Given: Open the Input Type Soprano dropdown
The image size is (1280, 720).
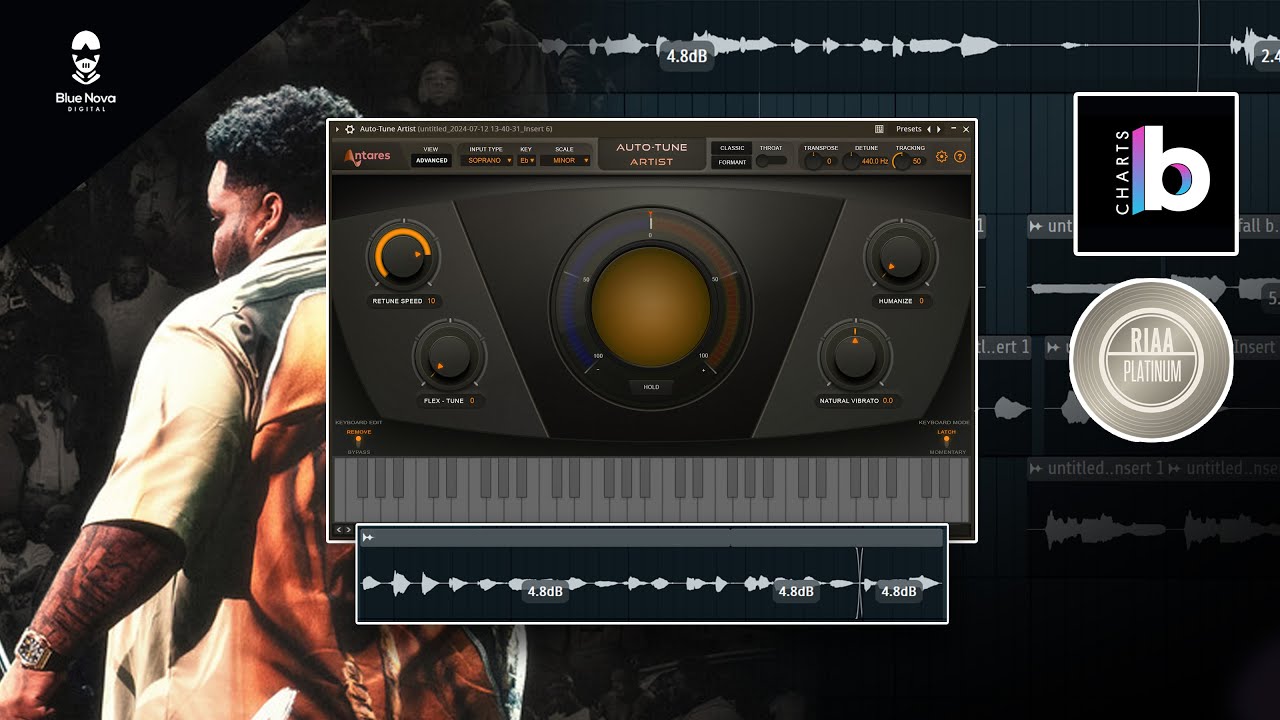Looking at the screenshot, I should [x=487, y=160].
